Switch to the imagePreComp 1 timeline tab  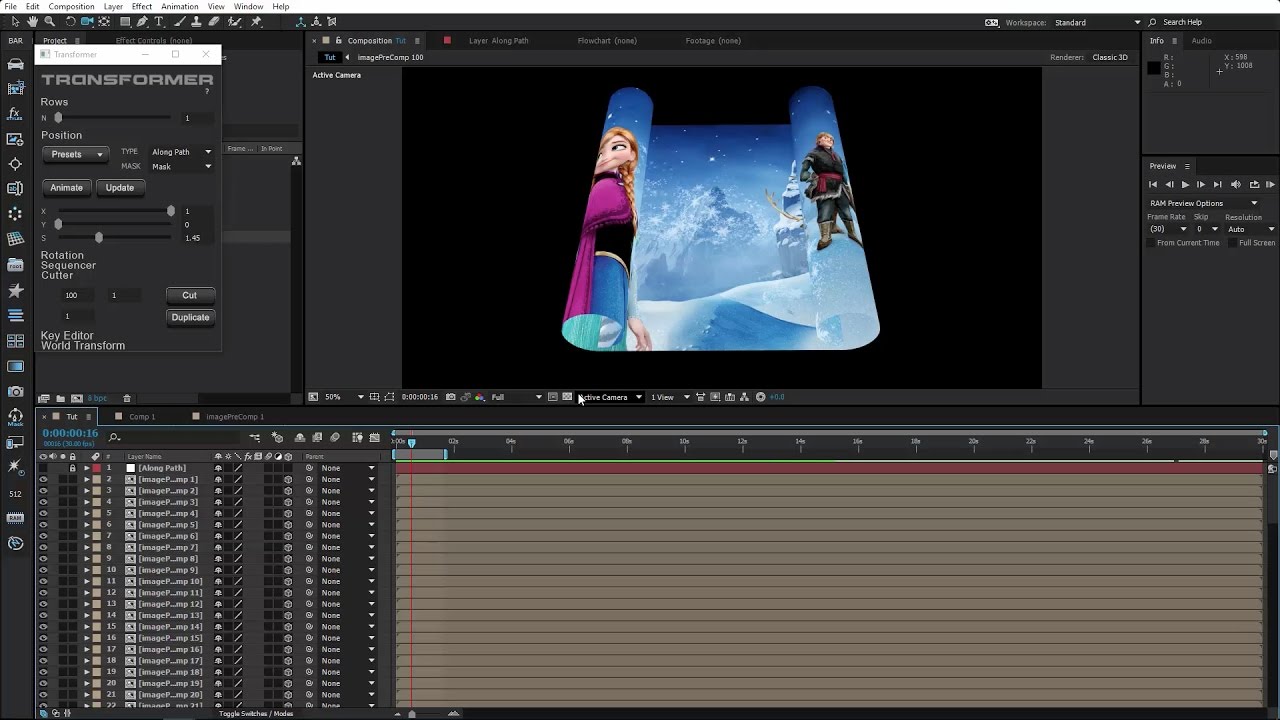coord(234,416)
